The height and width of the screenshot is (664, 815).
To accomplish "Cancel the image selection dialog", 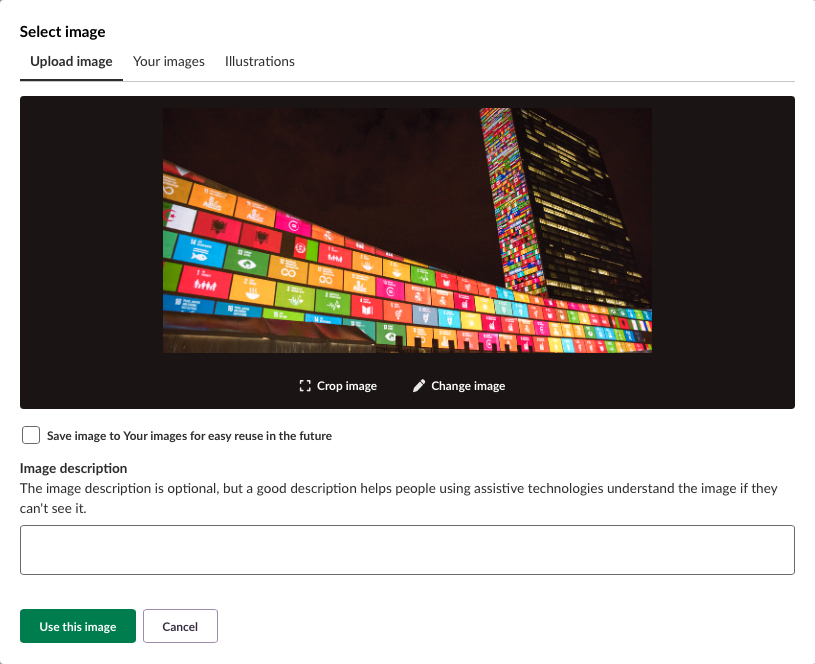I will click(180, 626).
